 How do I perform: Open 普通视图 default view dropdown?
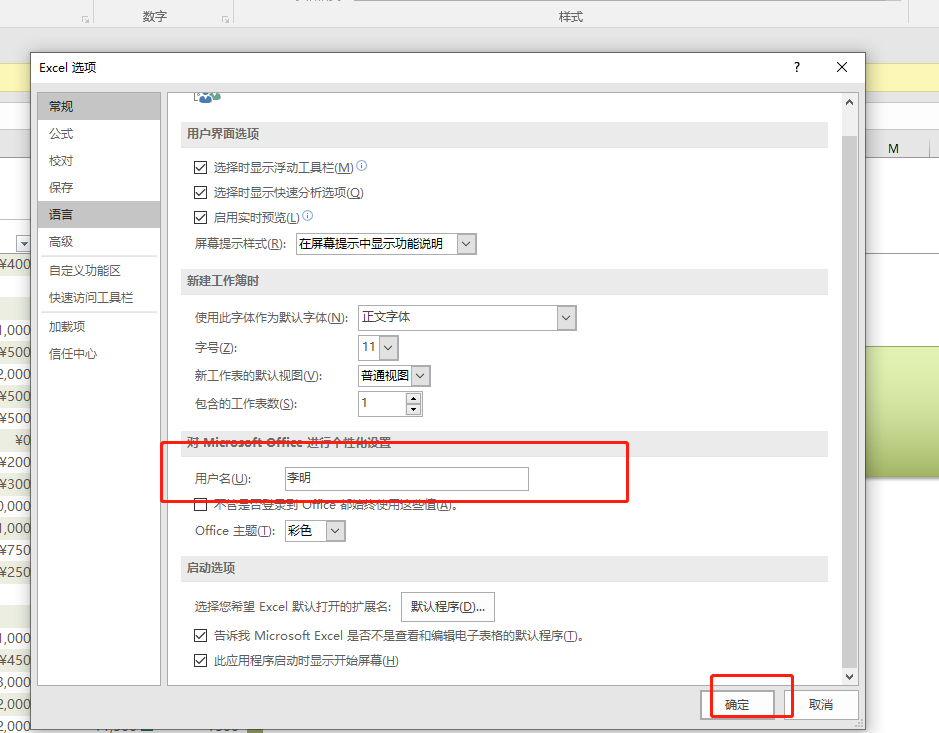[420, 376]
